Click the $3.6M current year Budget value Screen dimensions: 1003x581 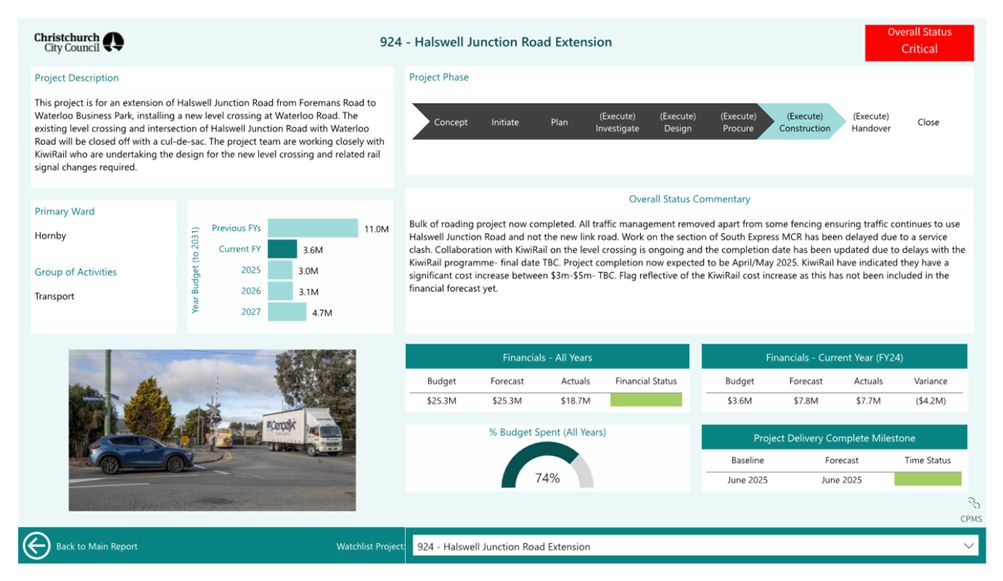click(739, 401)
